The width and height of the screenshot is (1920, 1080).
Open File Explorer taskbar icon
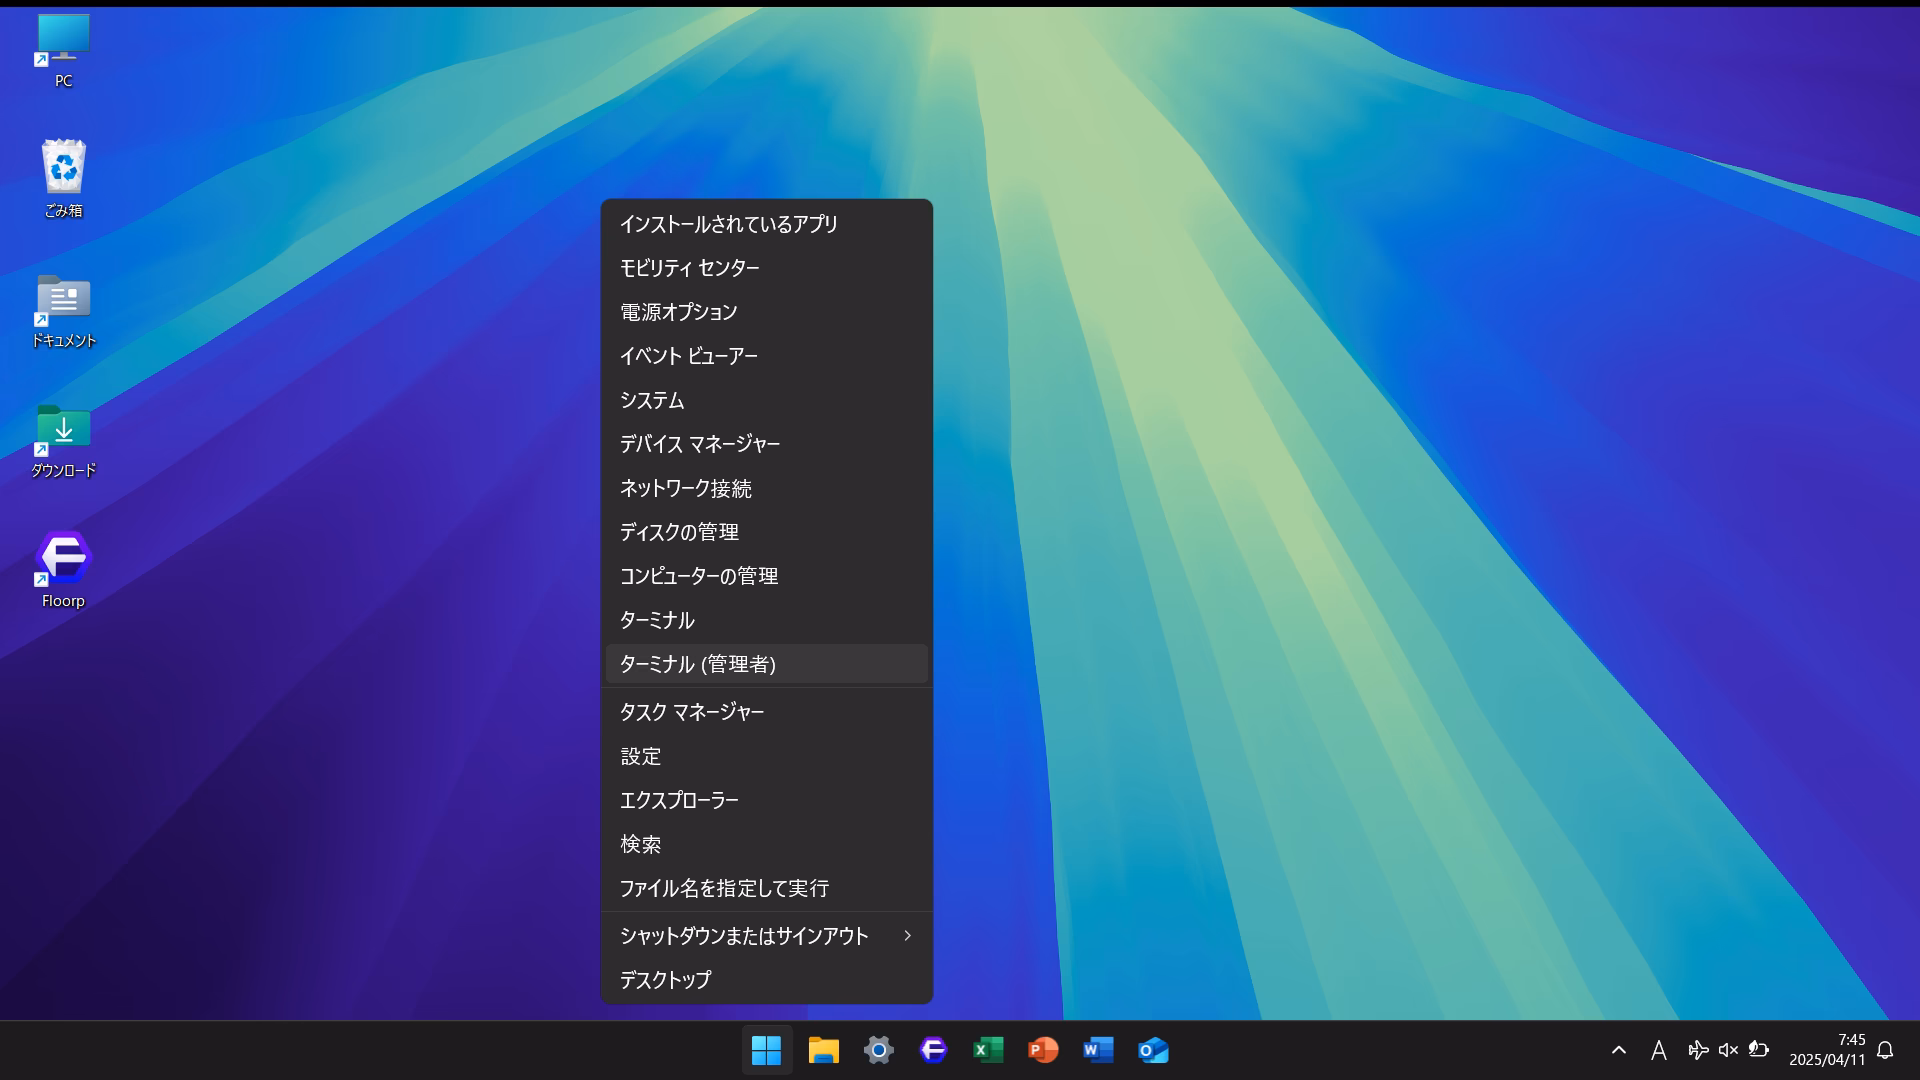point(823,1050)
